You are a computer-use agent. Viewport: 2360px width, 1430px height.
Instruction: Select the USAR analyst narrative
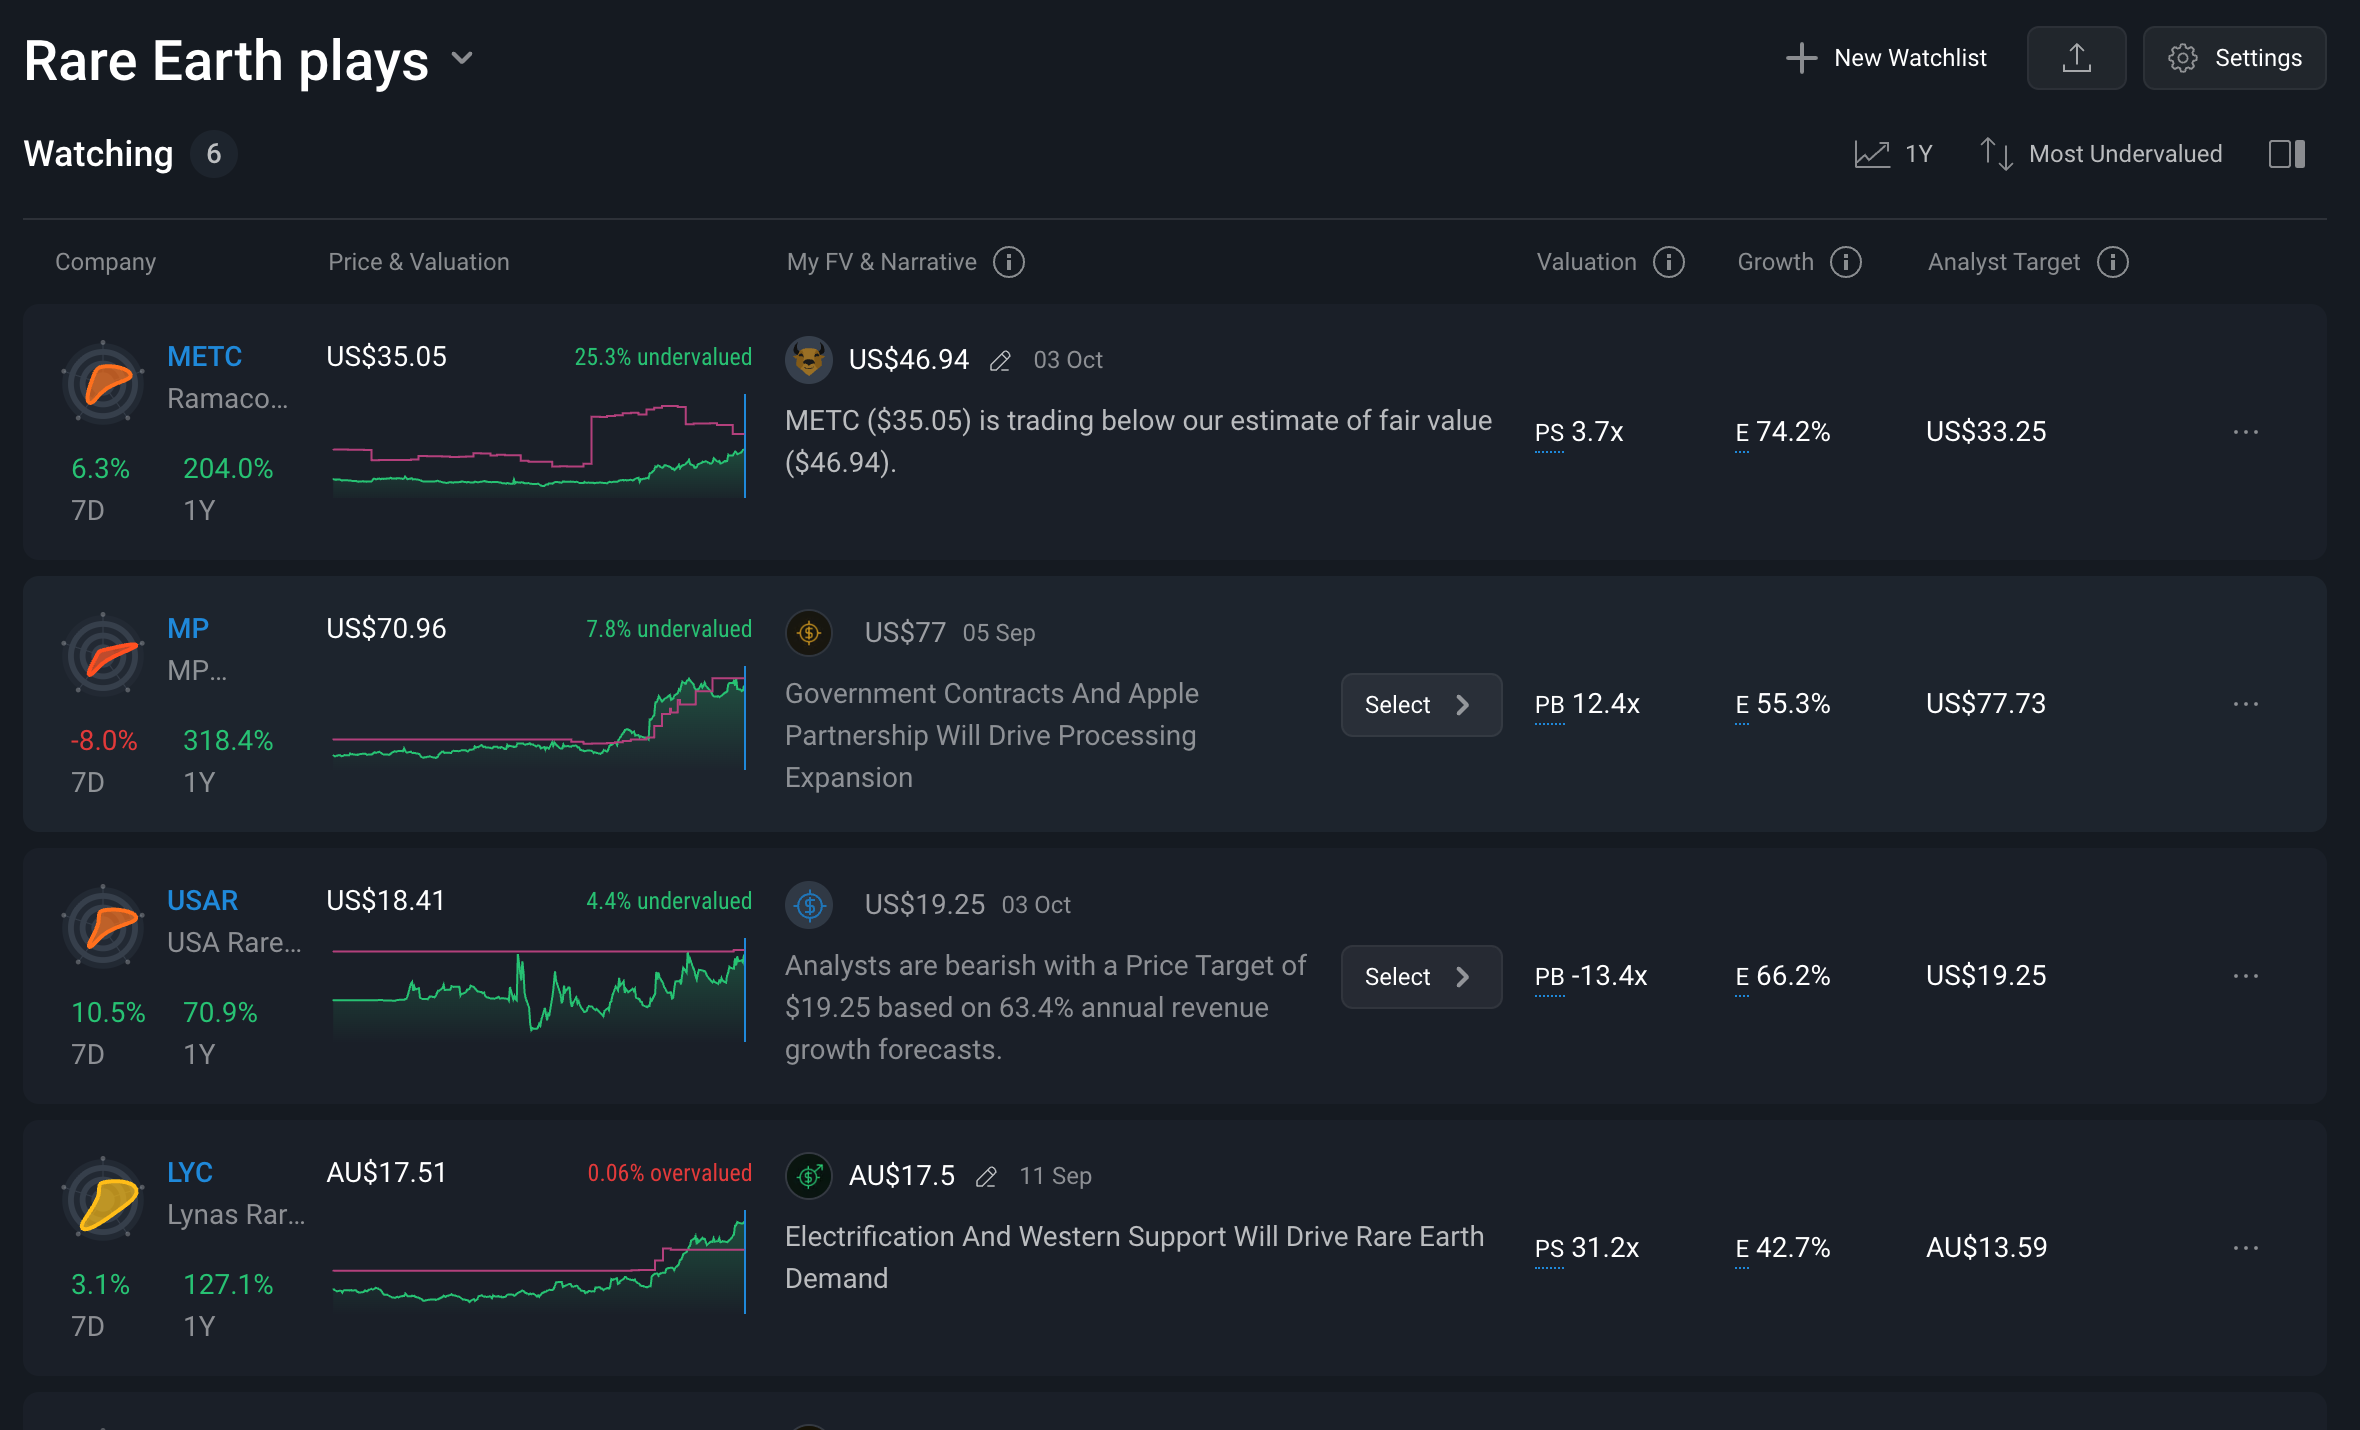(1420, 977)
